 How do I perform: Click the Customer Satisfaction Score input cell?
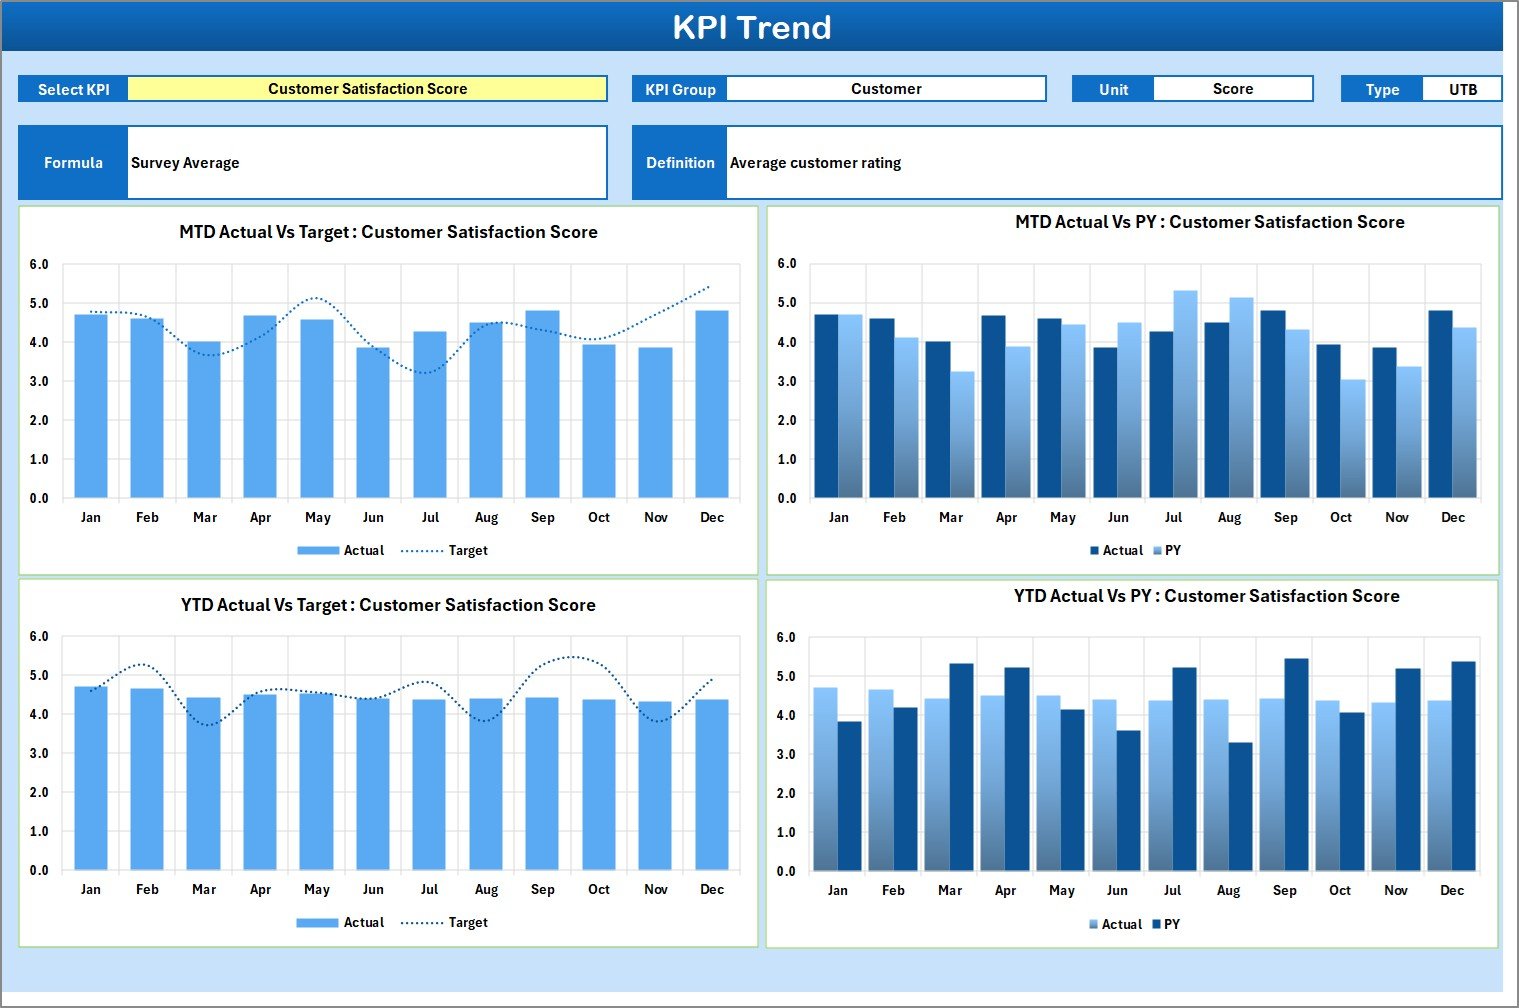tap(367, 88)
